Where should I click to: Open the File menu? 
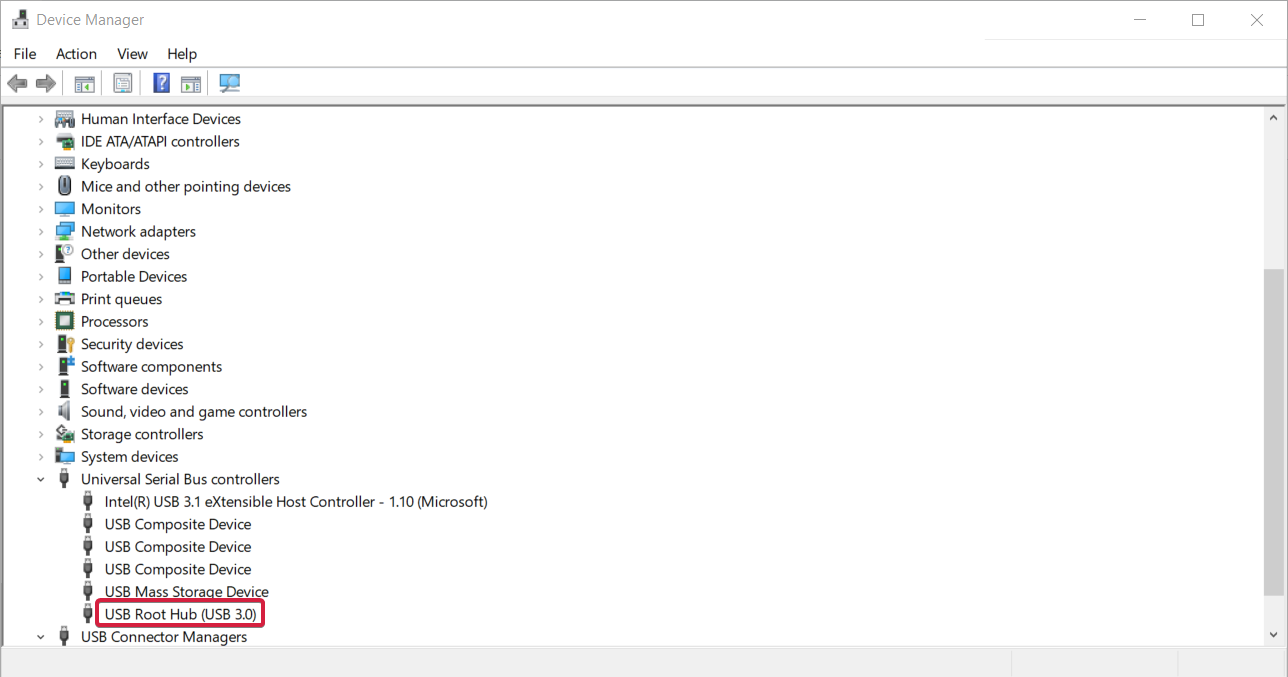point(25,54)
